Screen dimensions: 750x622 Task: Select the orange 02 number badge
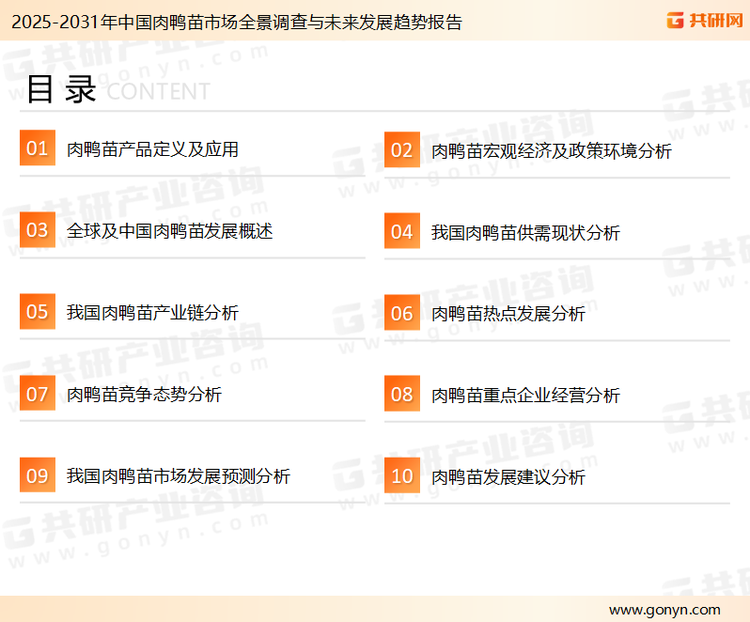pyautogui.click(x=402, y=150)
